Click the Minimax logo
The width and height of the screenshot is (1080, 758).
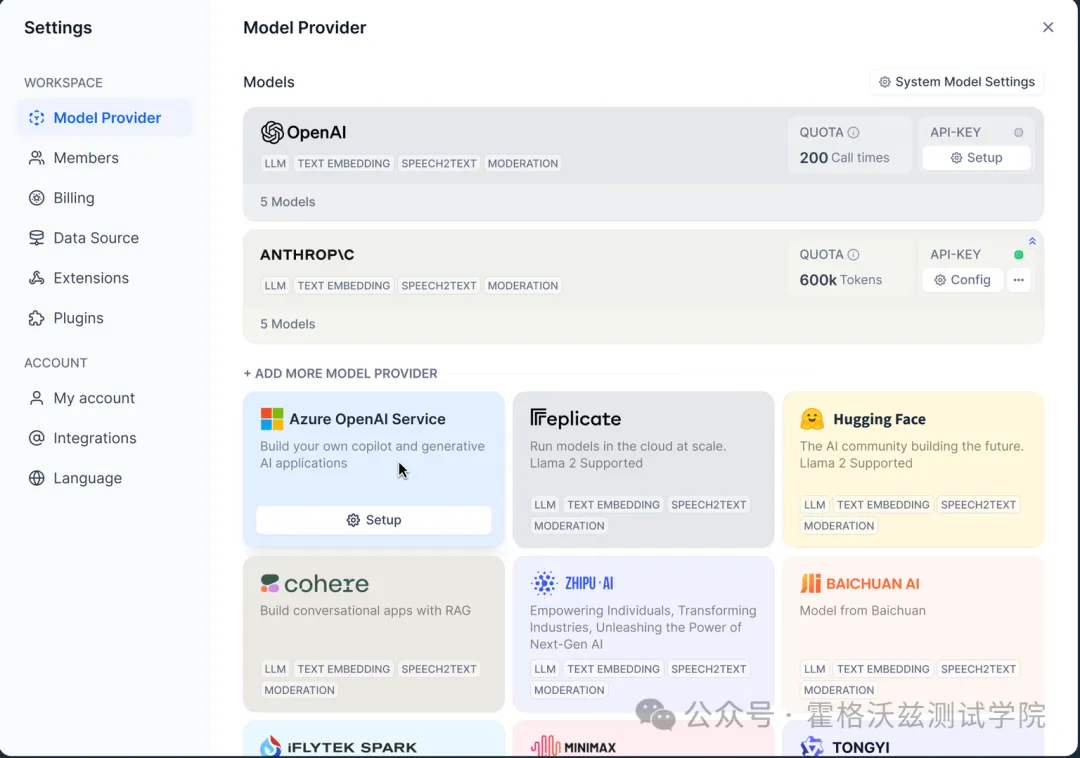pos(573,746)
